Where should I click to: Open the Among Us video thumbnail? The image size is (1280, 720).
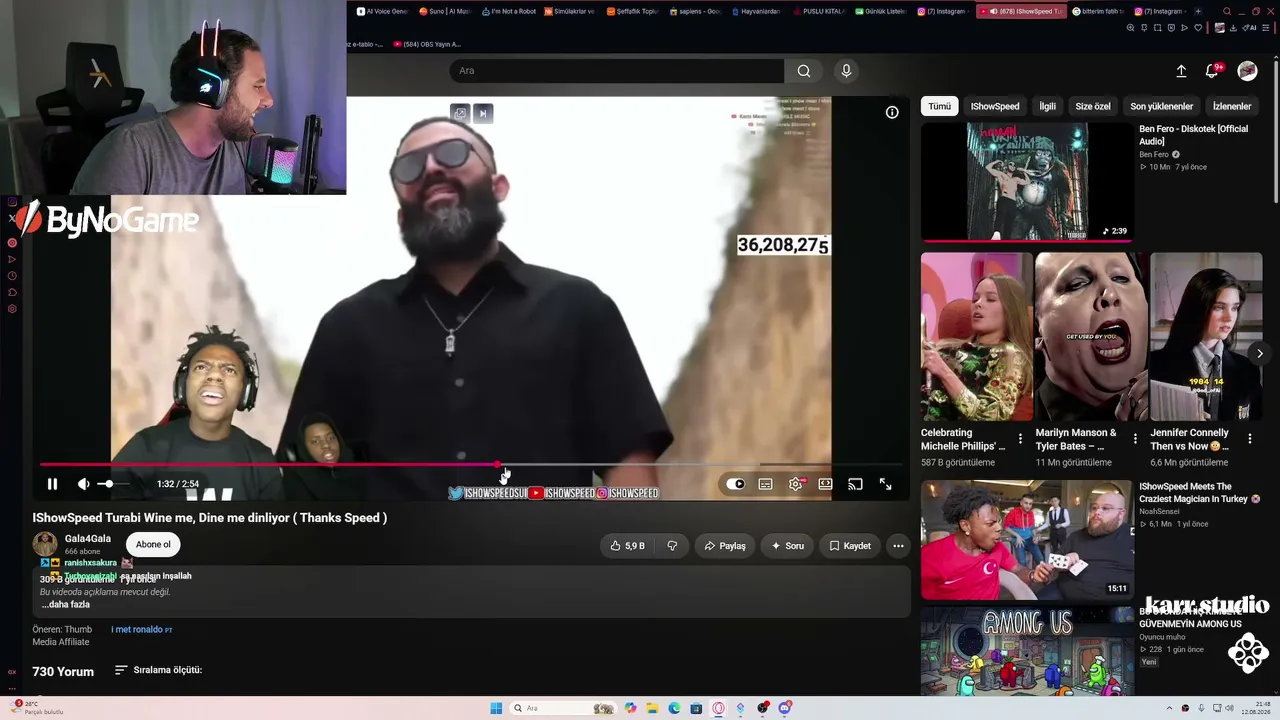tap(1027, 651)
